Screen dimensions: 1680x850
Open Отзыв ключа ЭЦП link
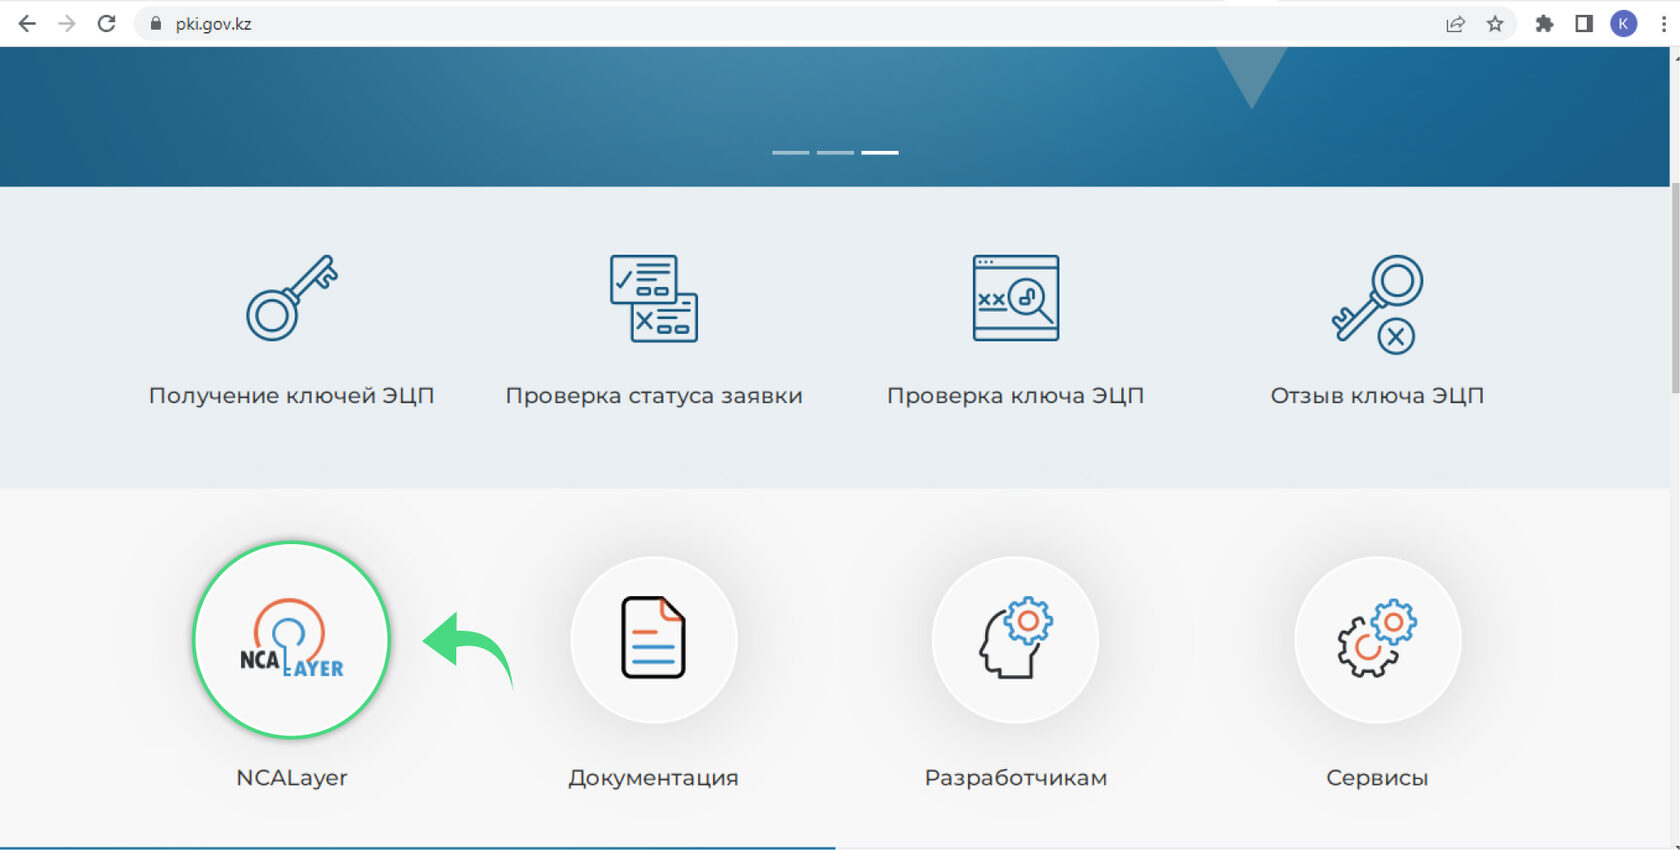point(1377,396)
